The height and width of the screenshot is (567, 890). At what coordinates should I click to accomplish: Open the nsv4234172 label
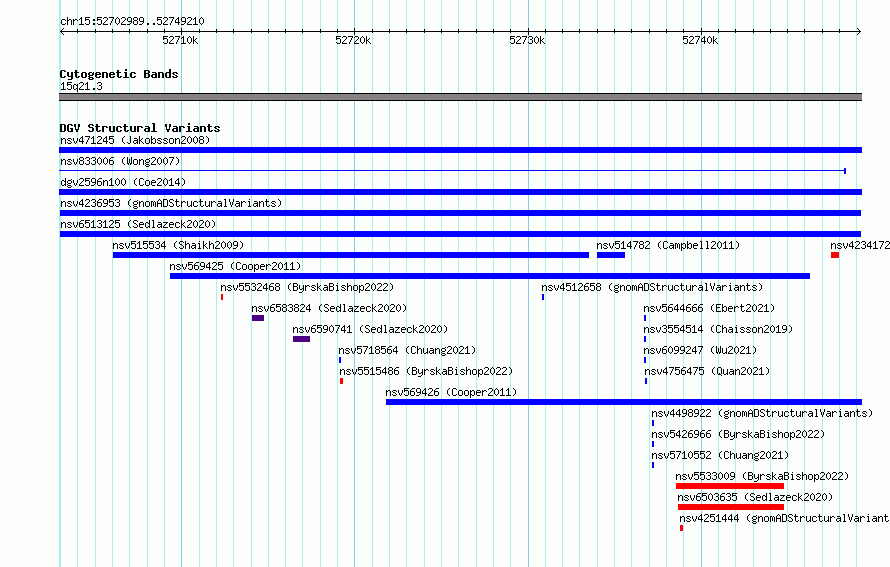[860, 245]
